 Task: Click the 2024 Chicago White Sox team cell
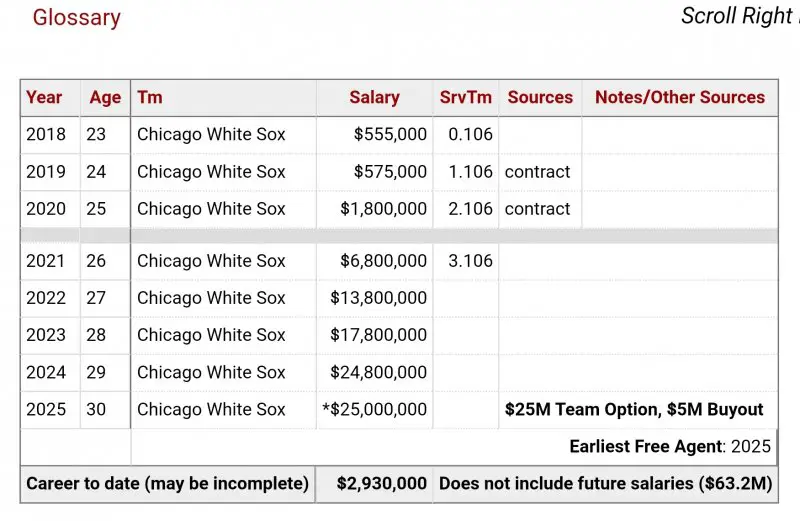[x=211, y=372]
